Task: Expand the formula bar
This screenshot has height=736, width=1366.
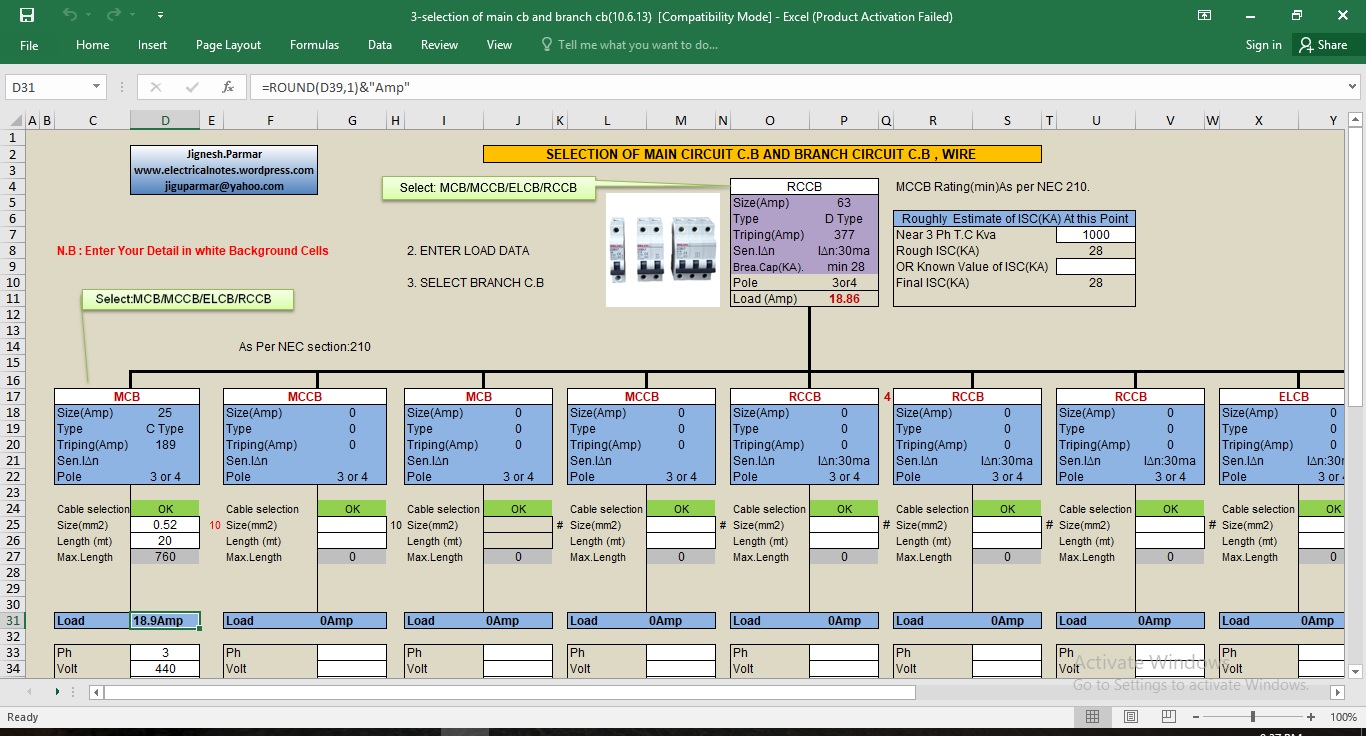Action: coord(1352,87)
